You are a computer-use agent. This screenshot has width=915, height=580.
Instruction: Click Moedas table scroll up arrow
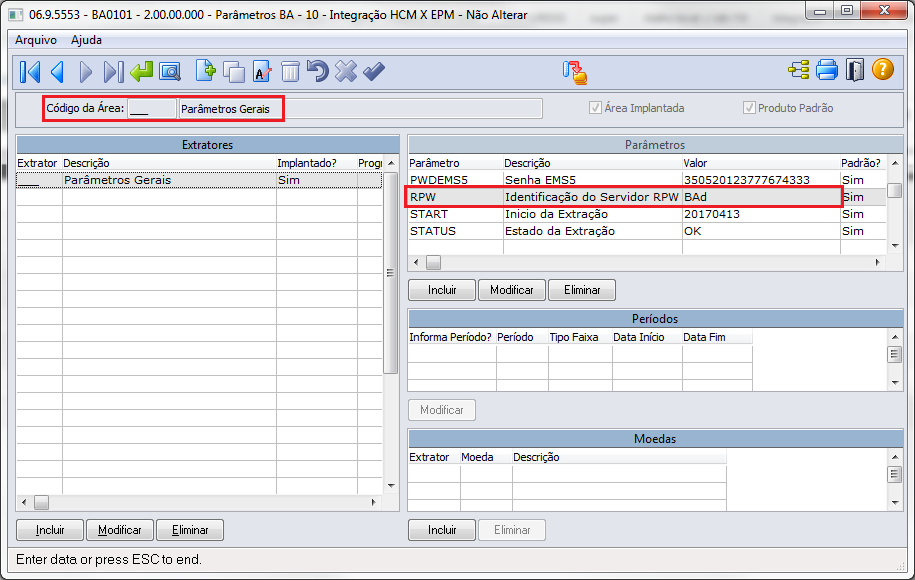click(x=895, y=456)
